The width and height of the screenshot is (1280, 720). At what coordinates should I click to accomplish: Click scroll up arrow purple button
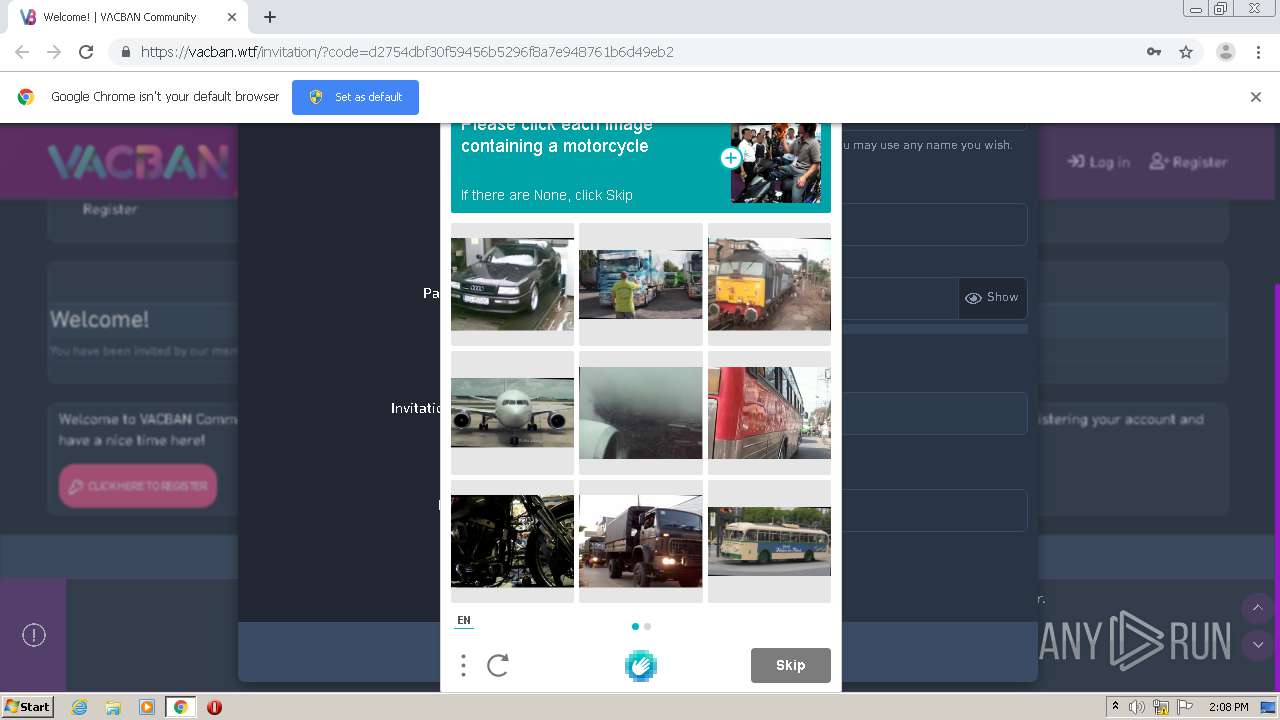tap(1258, 608)
